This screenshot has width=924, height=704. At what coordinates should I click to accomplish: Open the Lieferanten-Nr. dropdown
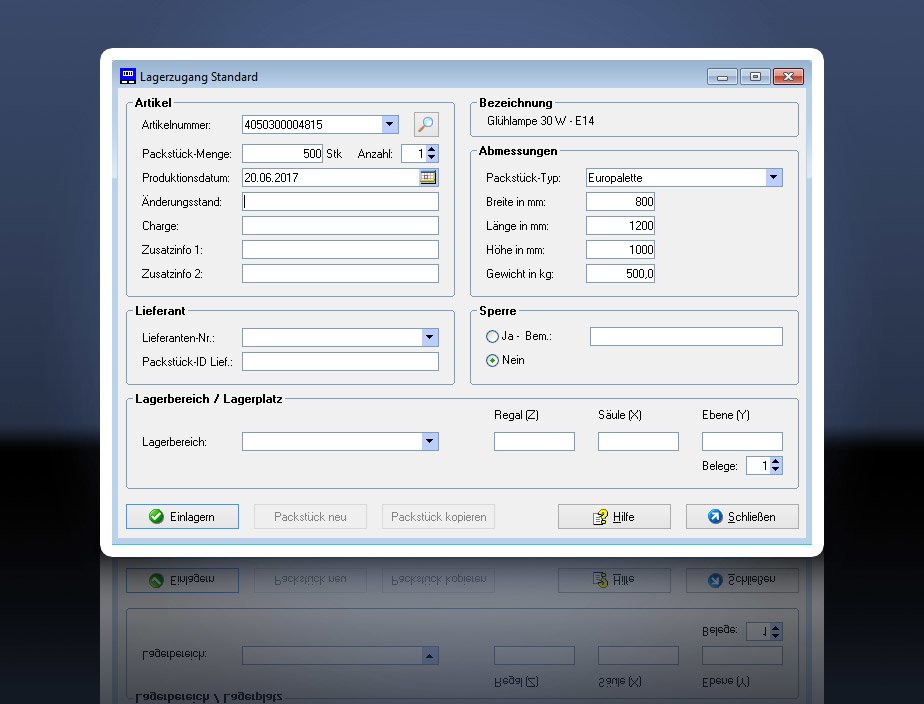pos(430,337)
